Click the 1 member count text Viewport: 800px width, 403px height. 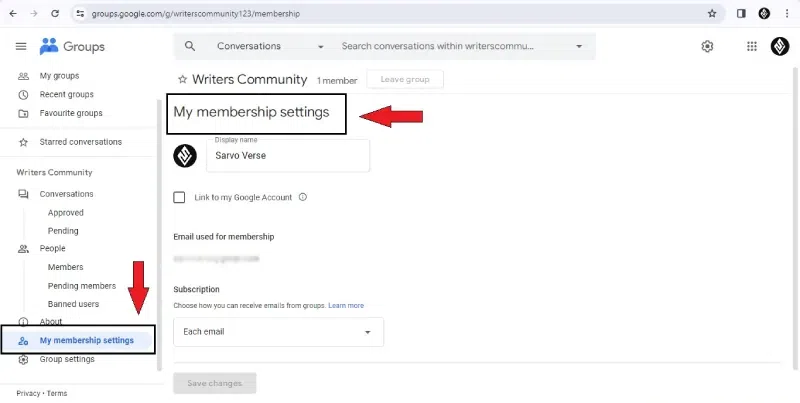(337, 81)
